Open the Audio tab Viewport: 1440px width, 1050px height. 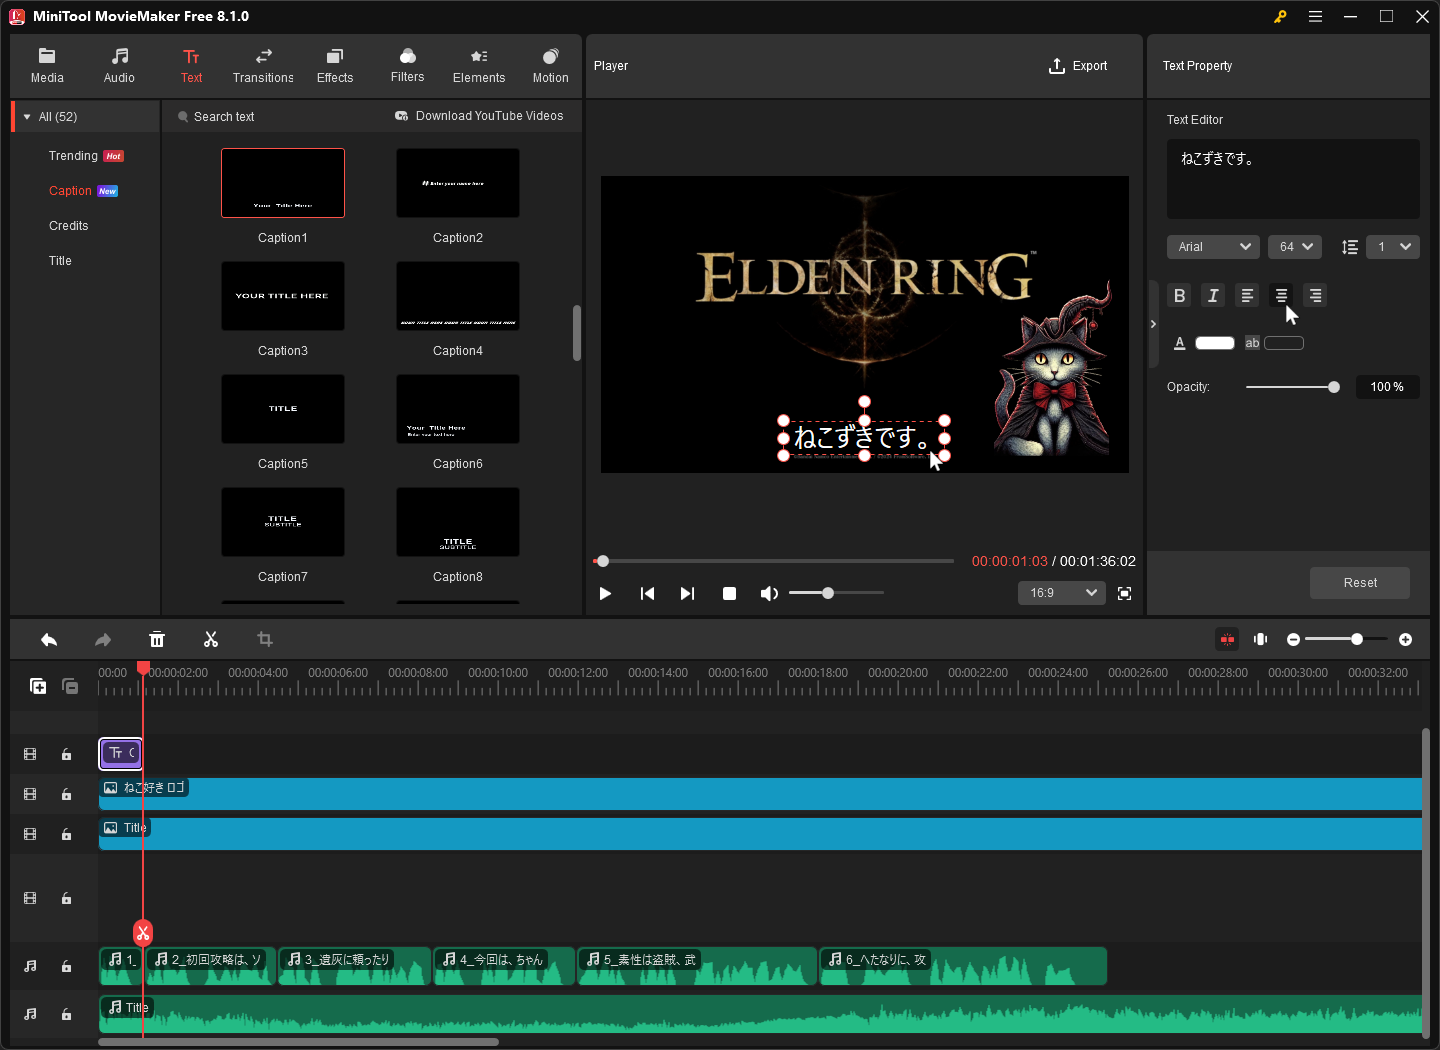pyautogui.click(x=119, y=66)
